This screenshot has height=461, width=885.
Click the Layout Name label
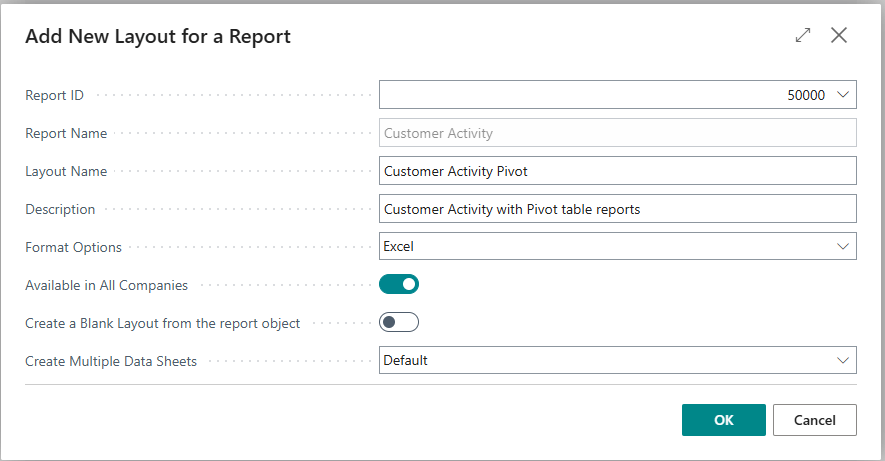66,171
